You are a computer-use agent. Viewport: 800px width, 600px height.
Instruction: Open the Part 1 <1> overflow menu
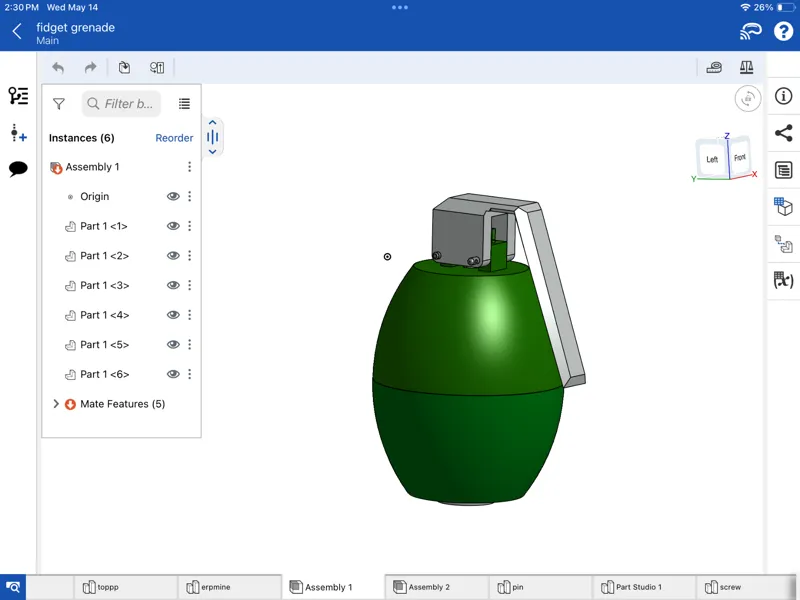pyautogui.click(x=189, y=226)
